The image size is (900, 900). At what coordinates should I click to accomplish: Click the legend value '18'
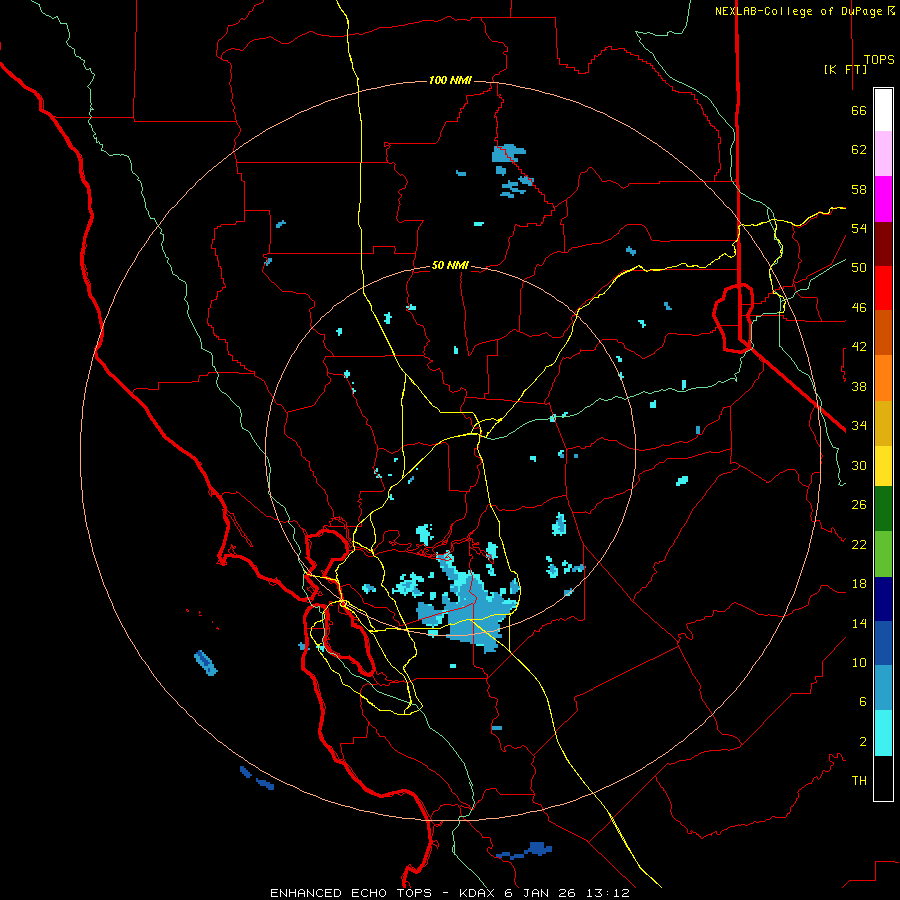coord(859,584)
